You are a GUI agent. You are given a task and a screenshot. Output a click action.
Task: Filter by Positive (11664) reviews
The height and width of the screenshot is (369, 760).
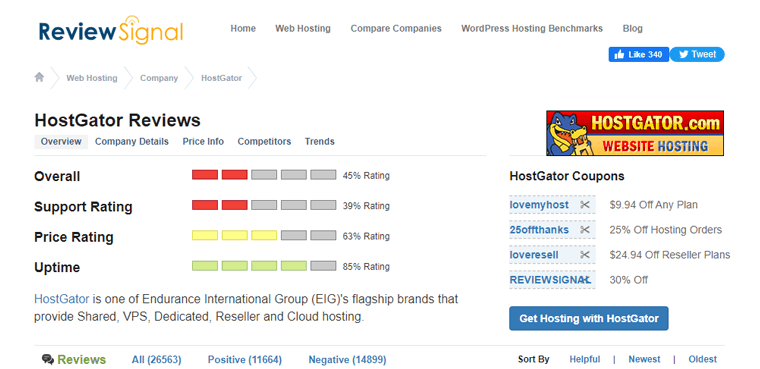pos(245,360)
